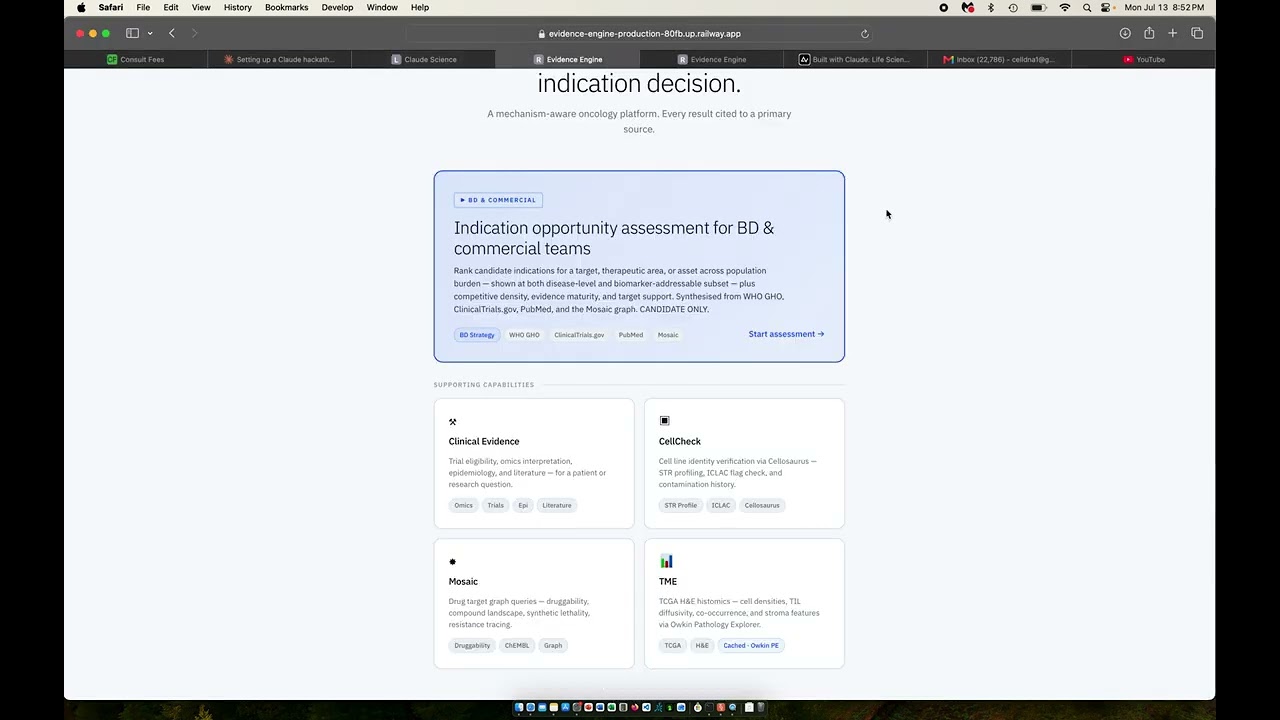Click the Mosaic card star icon
Viewport: 1280px width, 720px height.
pyautogui.click(x=453, y=562)
